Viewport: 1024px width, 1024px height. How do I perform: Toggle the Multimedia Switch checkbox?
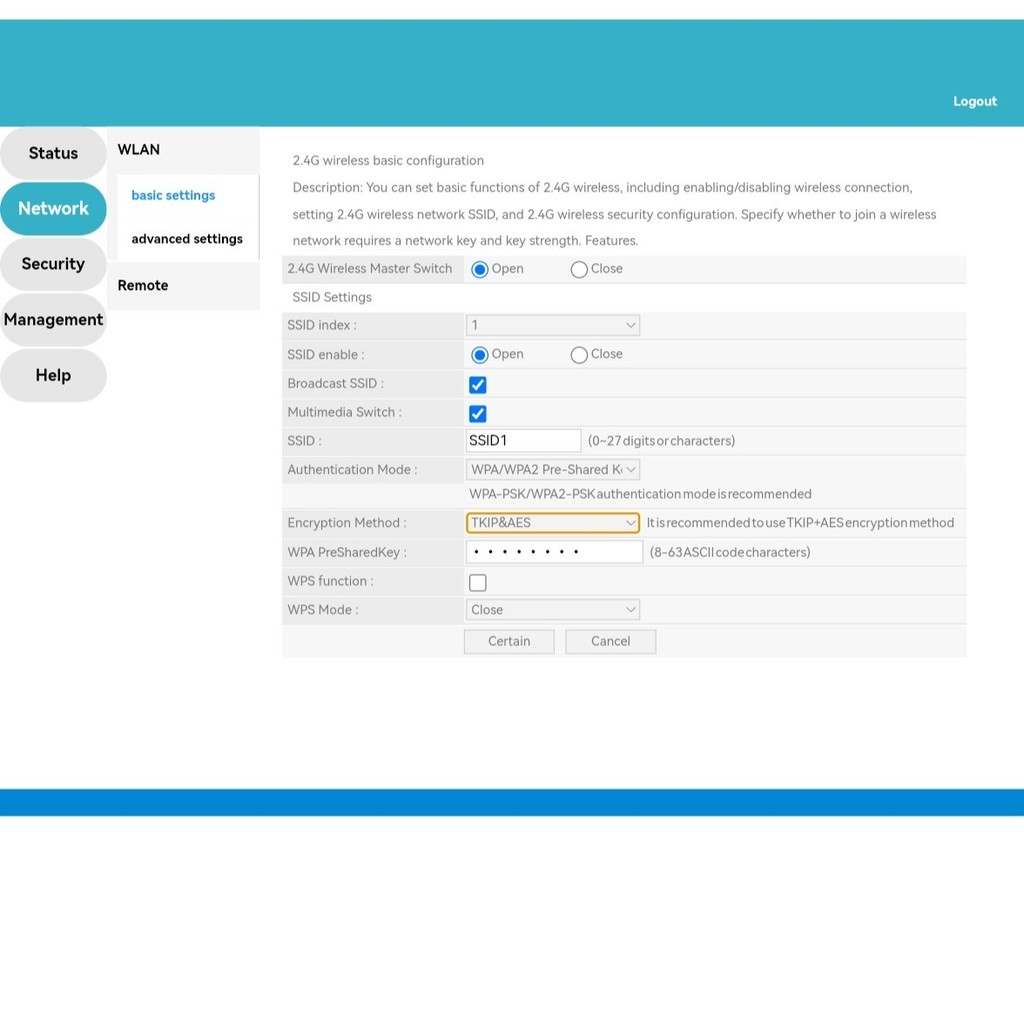click(x=478, y=414)
